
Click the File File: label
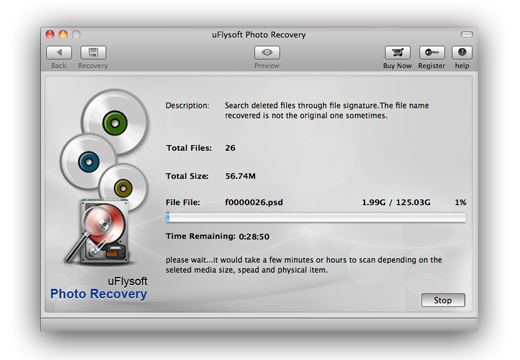[x=183, y=202]
